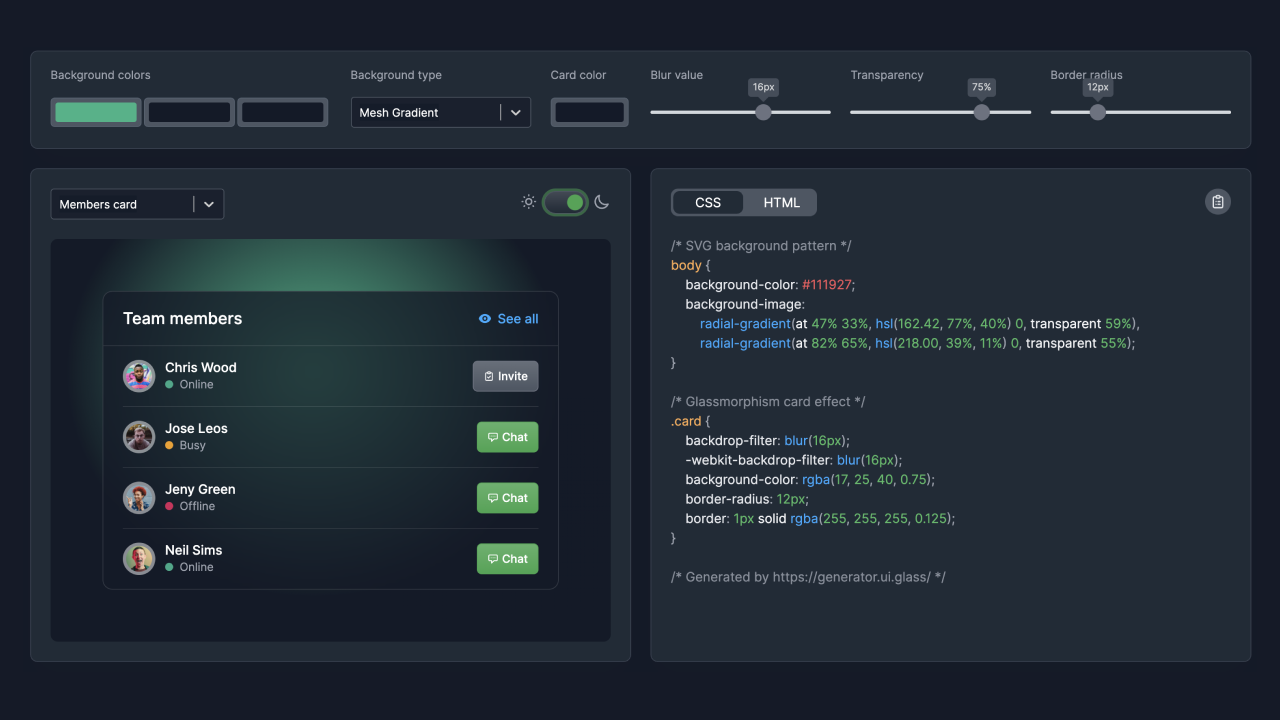The image size is (1280, 720).
Task: Click the chat bubble icon beside Neil Sims
Action: pos(493,559)
